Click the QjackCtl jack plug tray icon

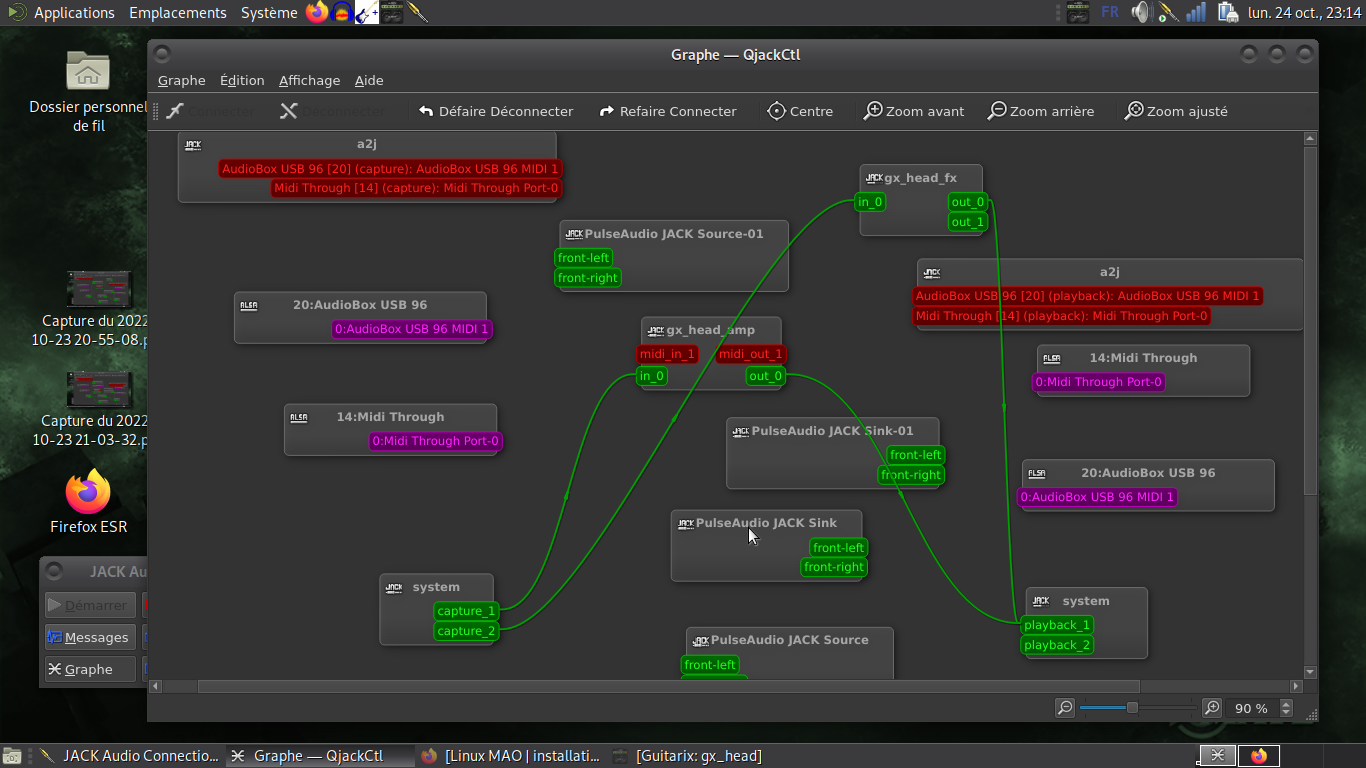tap(1167, 13)
